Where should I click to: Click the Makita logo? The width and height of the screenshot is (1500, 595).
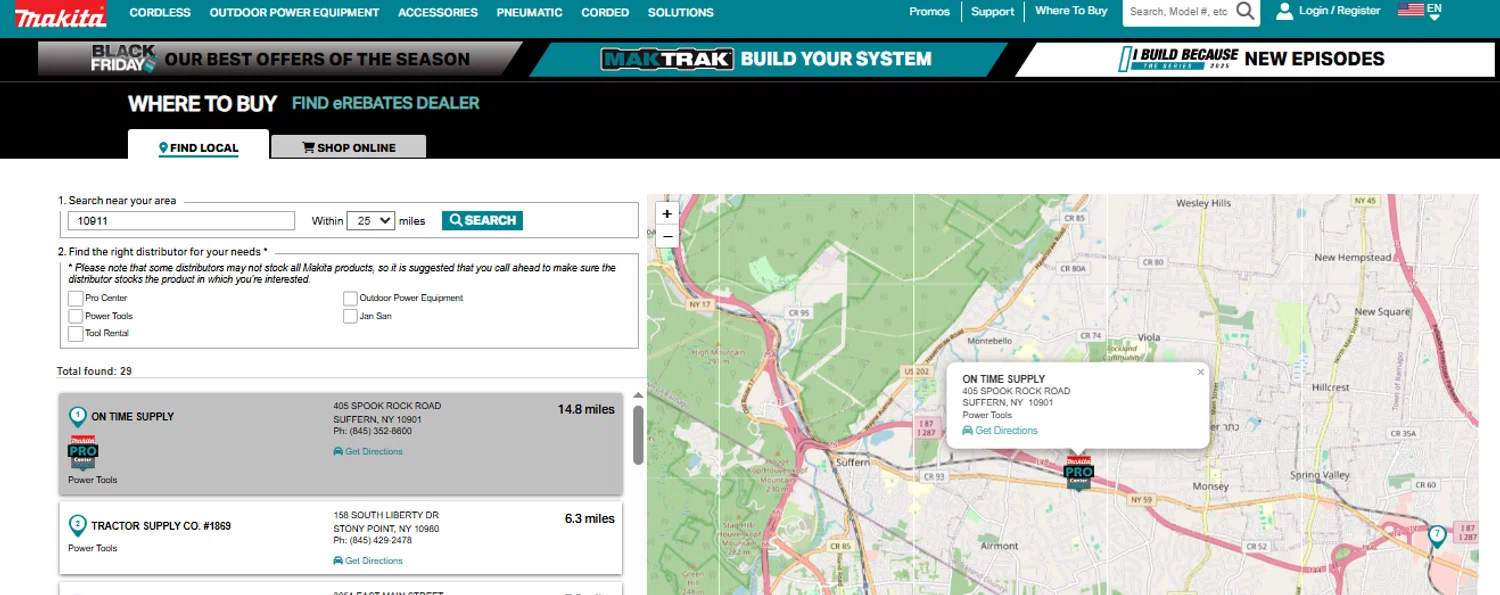point(60,16)
